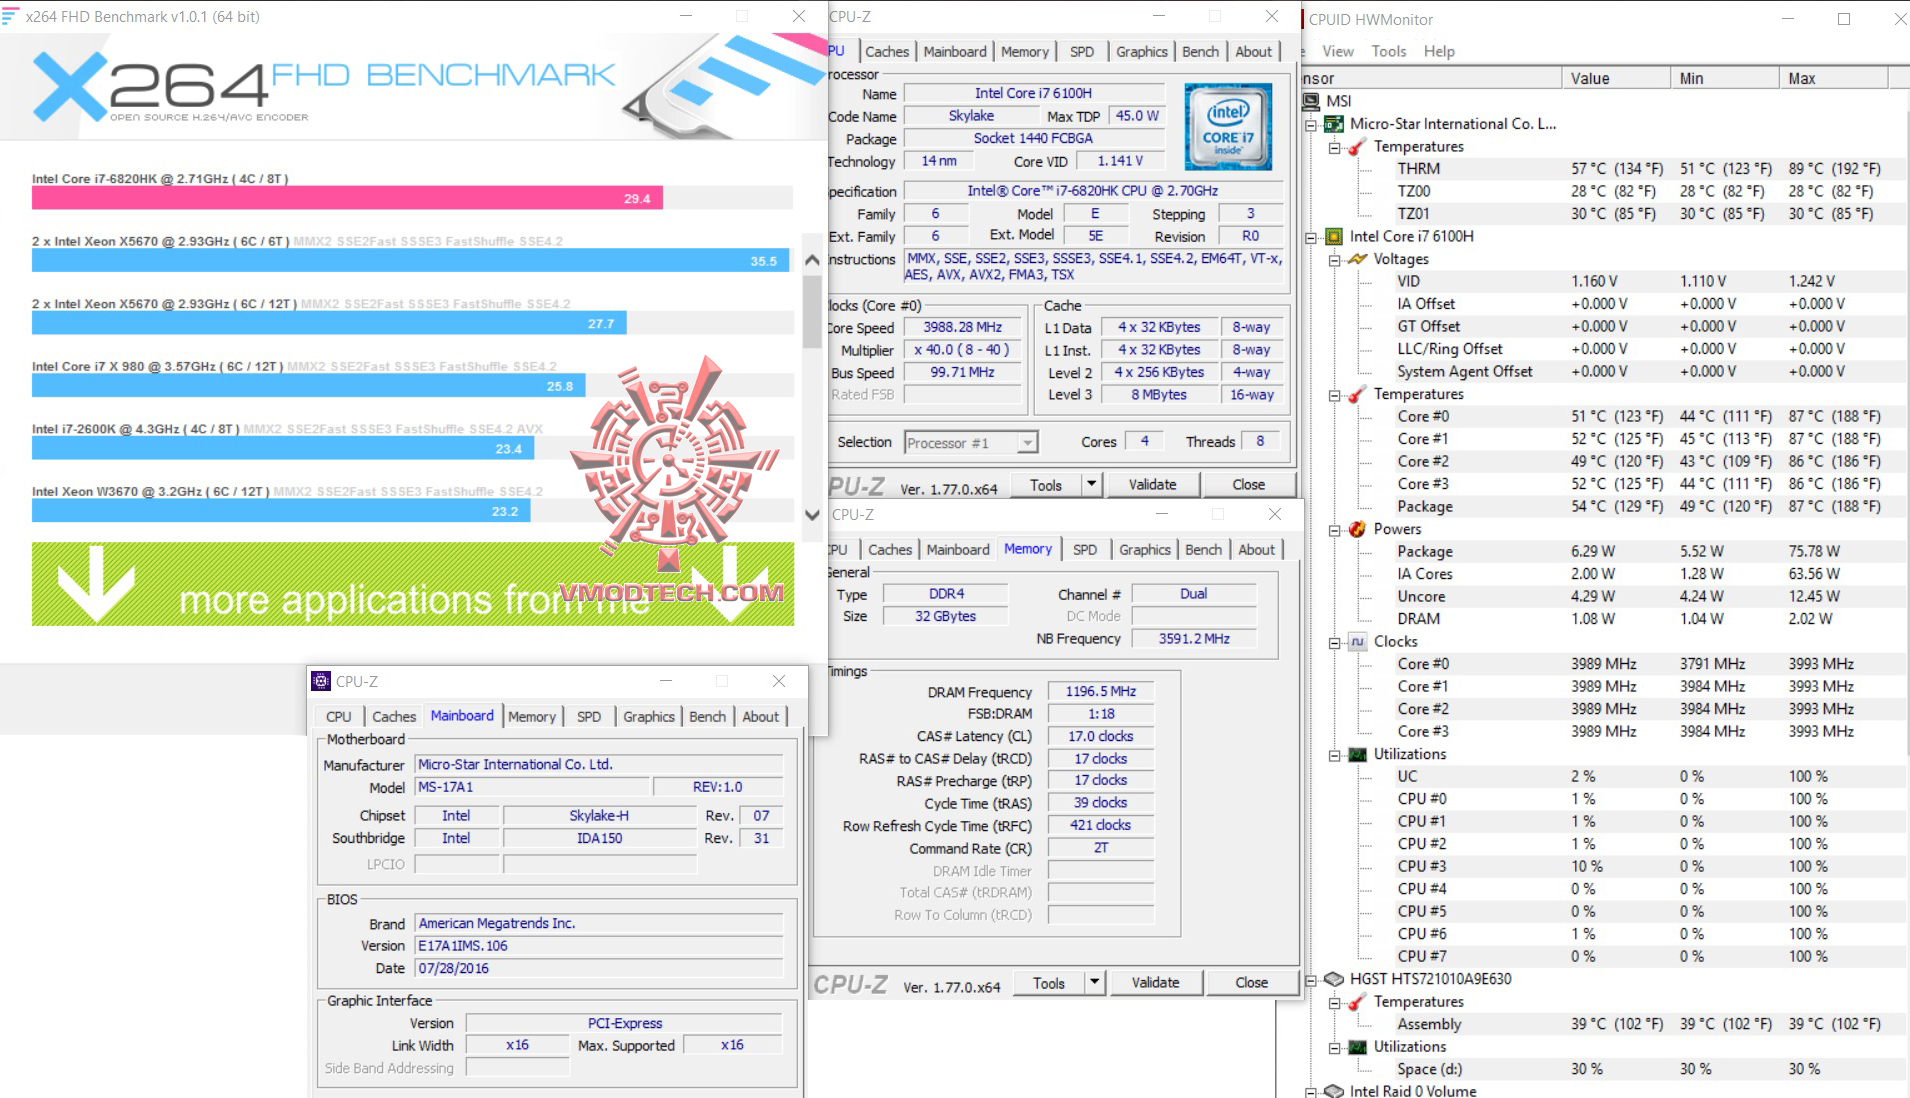Image resolution: width=1910 pixels, height=1098 pixels.
Task: Collapse the Intel Core i7 6100H node in HWMonitor
Action: [1311, 238]
